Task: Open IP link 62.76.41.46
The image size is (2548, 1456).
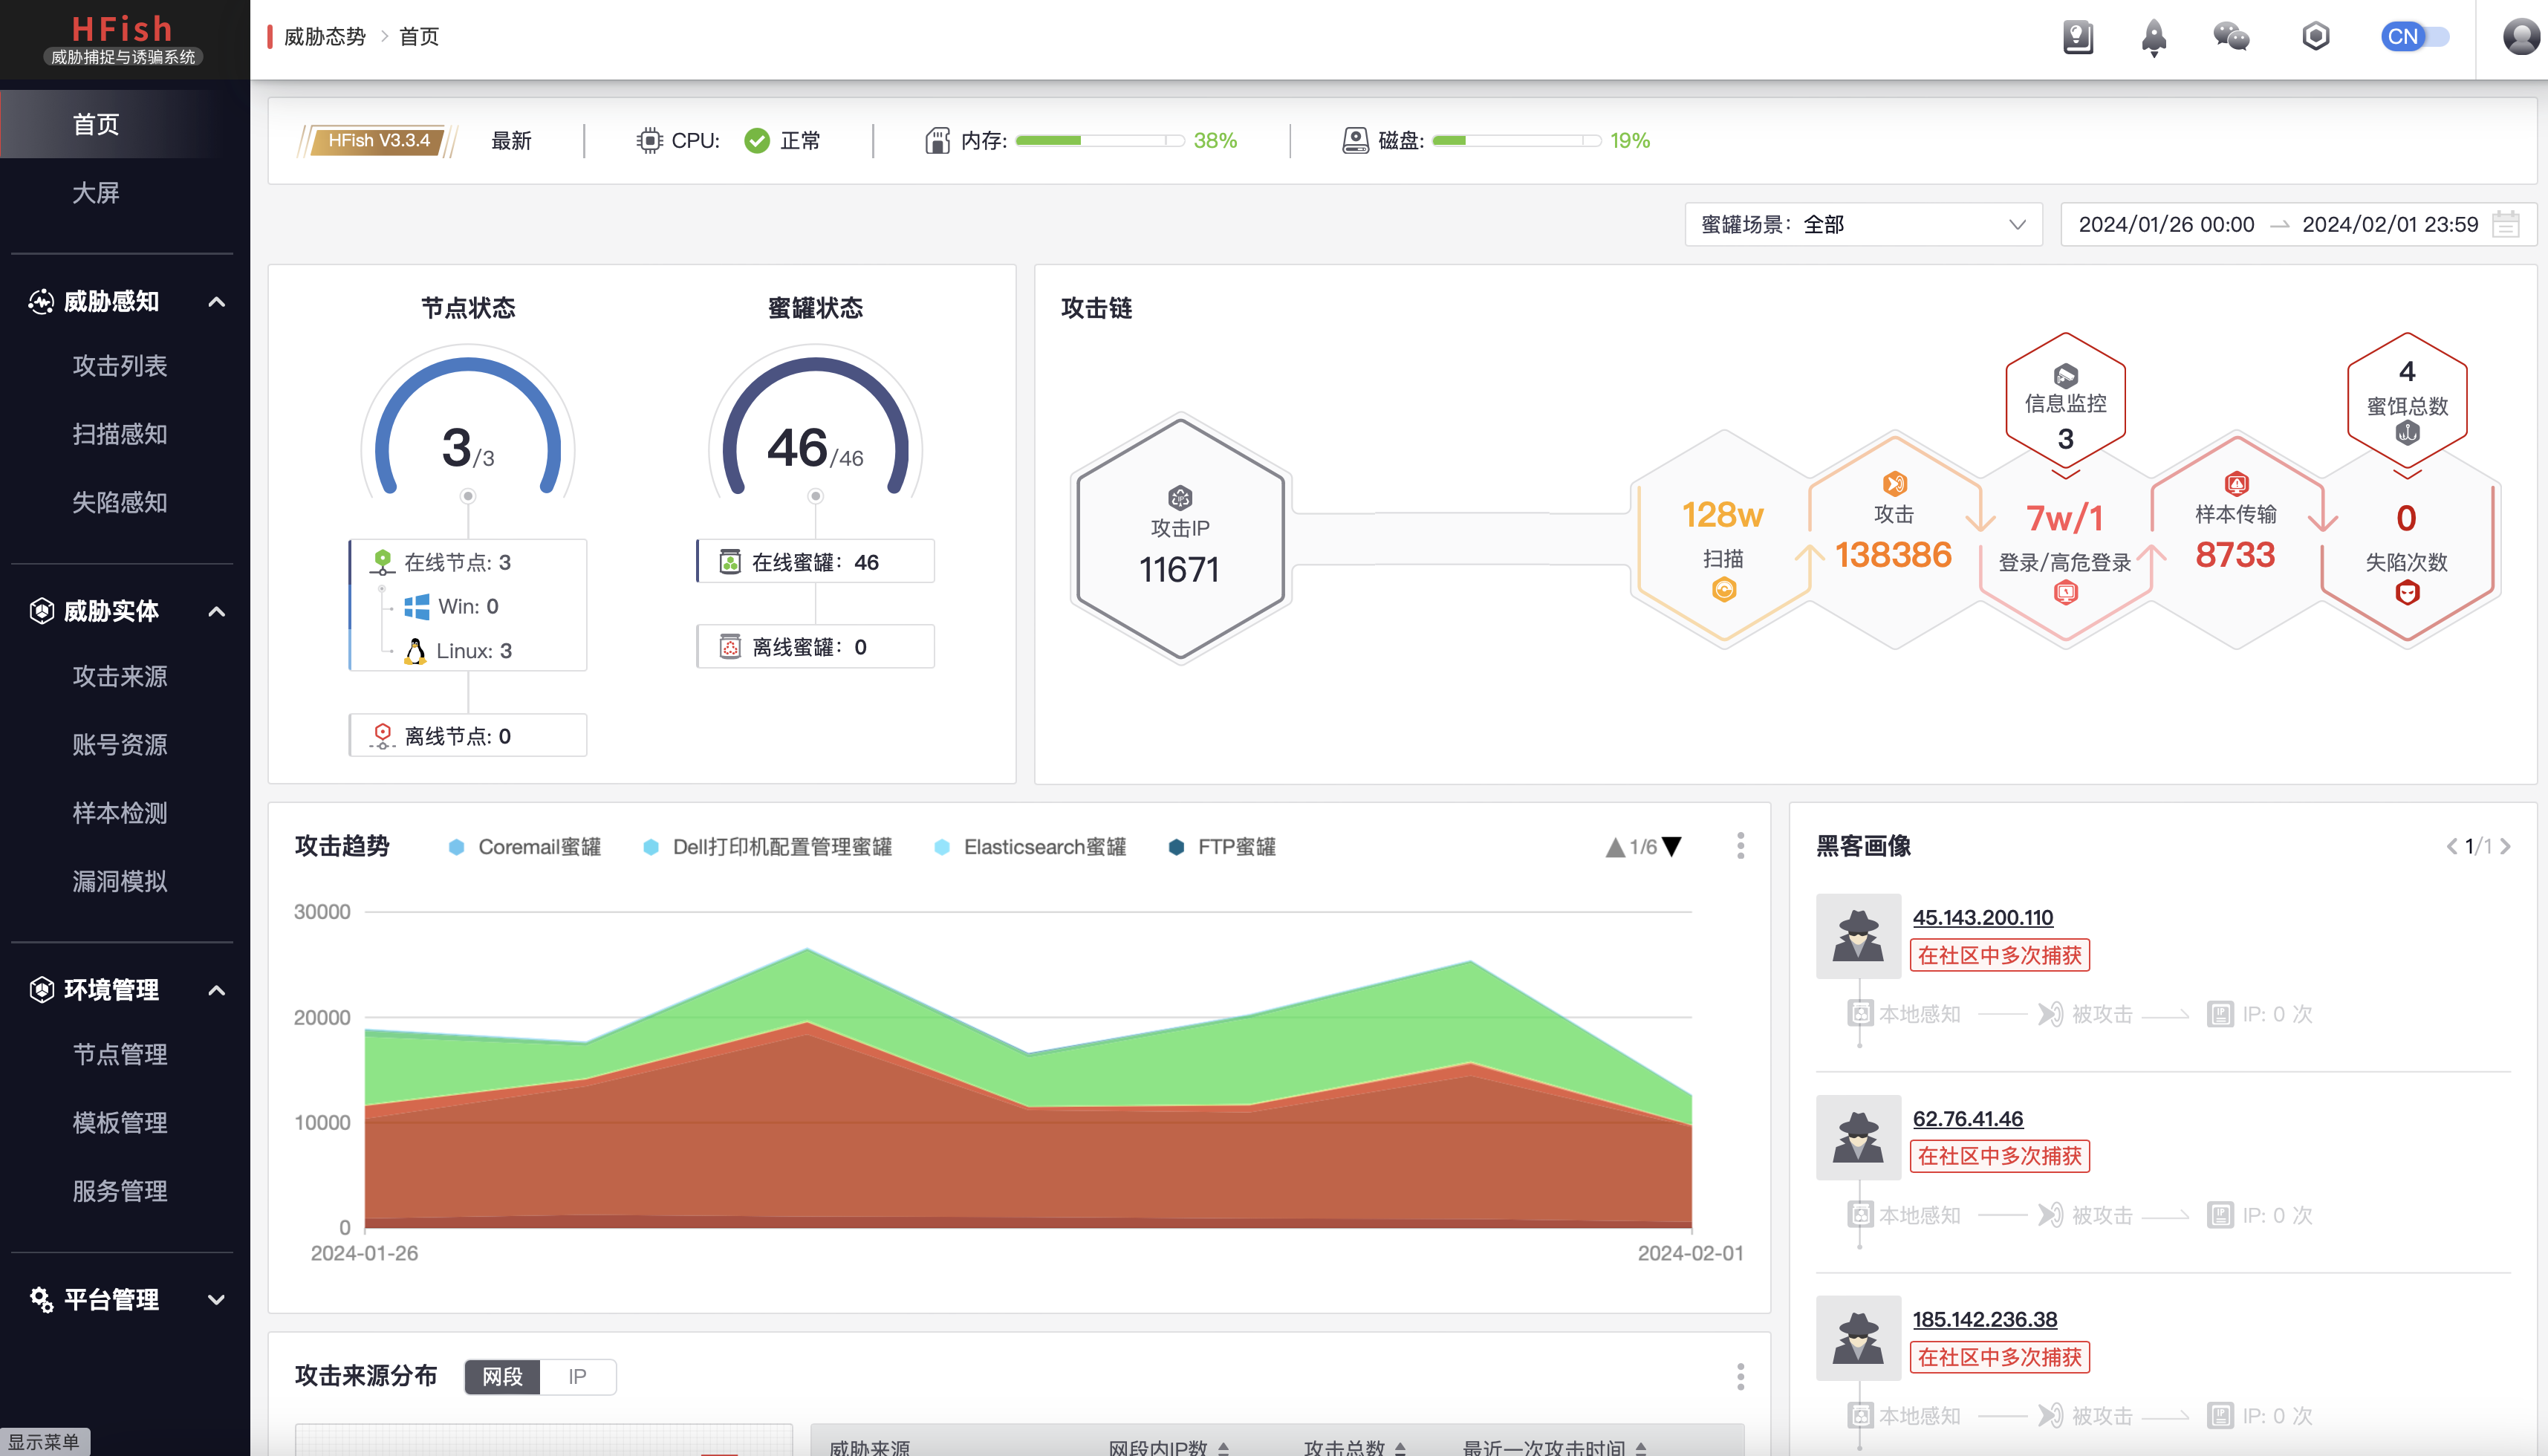Action: click(1967, 1119)
